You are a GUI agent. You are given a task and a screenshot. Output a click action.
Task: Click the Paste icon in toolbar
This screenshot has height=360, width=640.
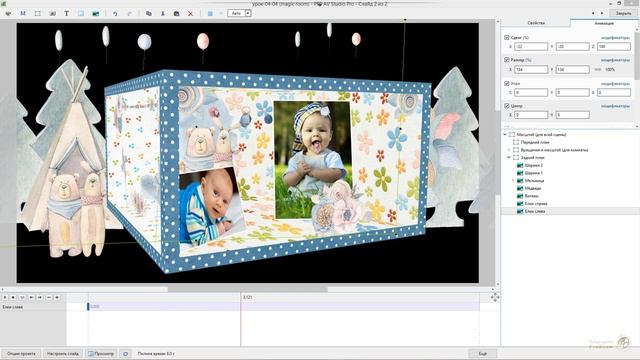coord(176,13)
